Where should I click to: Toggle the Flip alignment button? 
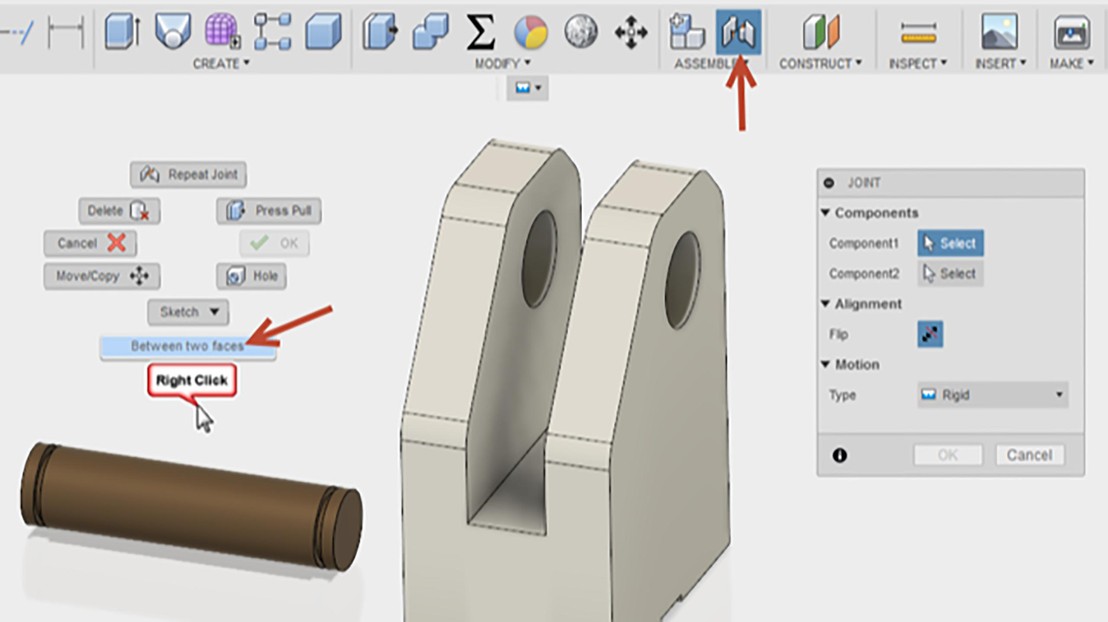(930, 334)
